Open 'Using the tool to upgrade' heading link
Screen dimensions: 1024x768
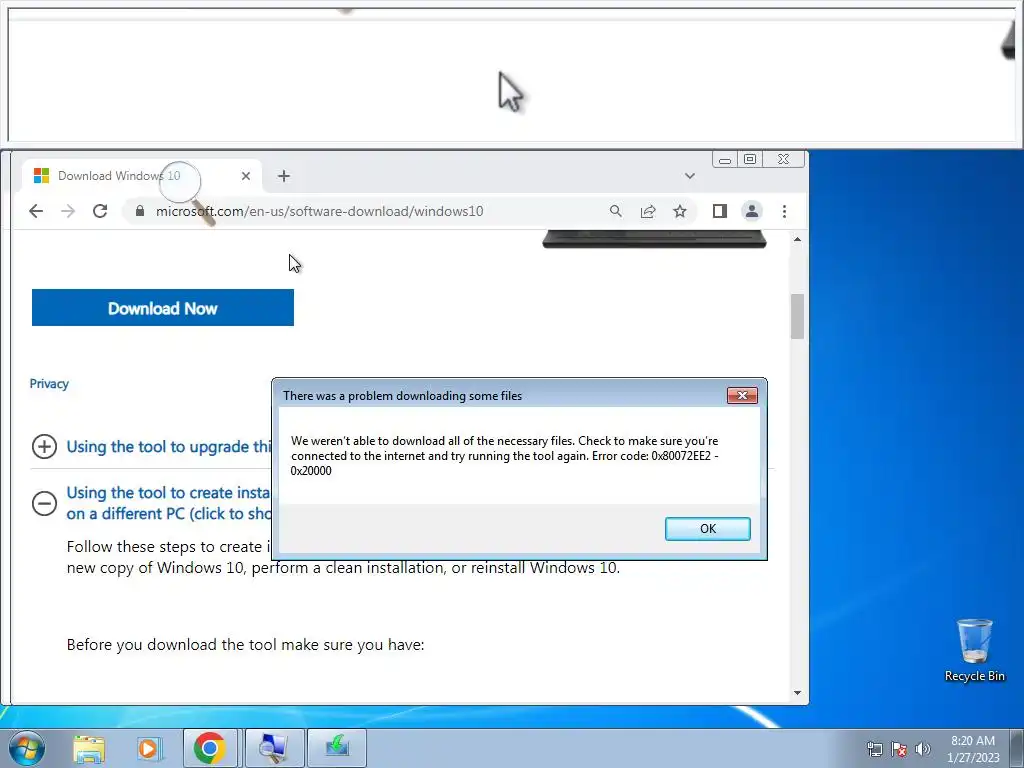[168, 447]
